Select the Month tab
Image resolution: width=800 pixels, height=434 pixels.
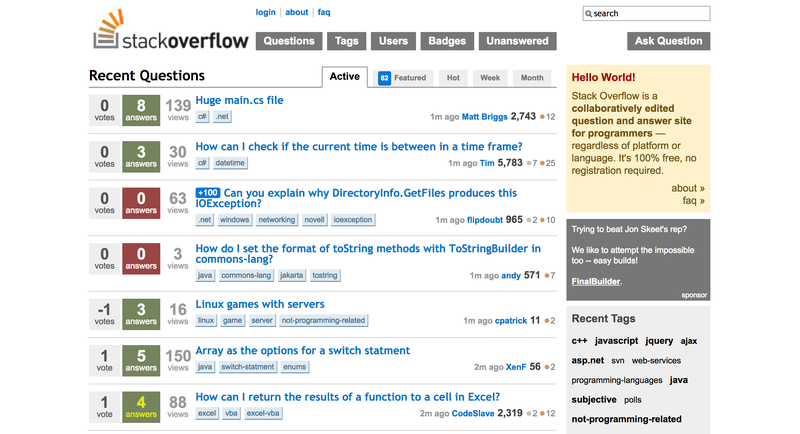point(532,78)
